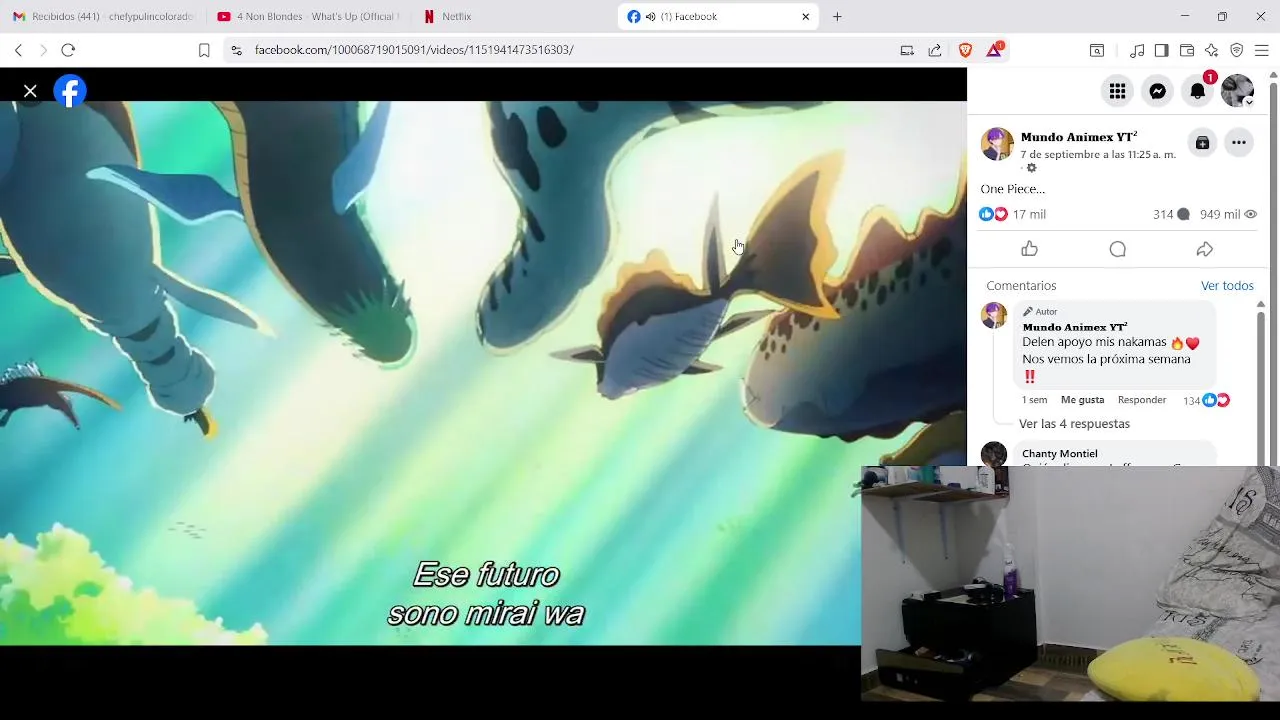Screen dimensions: 1280x720
Task: Reload the current page
Action: click(68, 50)
